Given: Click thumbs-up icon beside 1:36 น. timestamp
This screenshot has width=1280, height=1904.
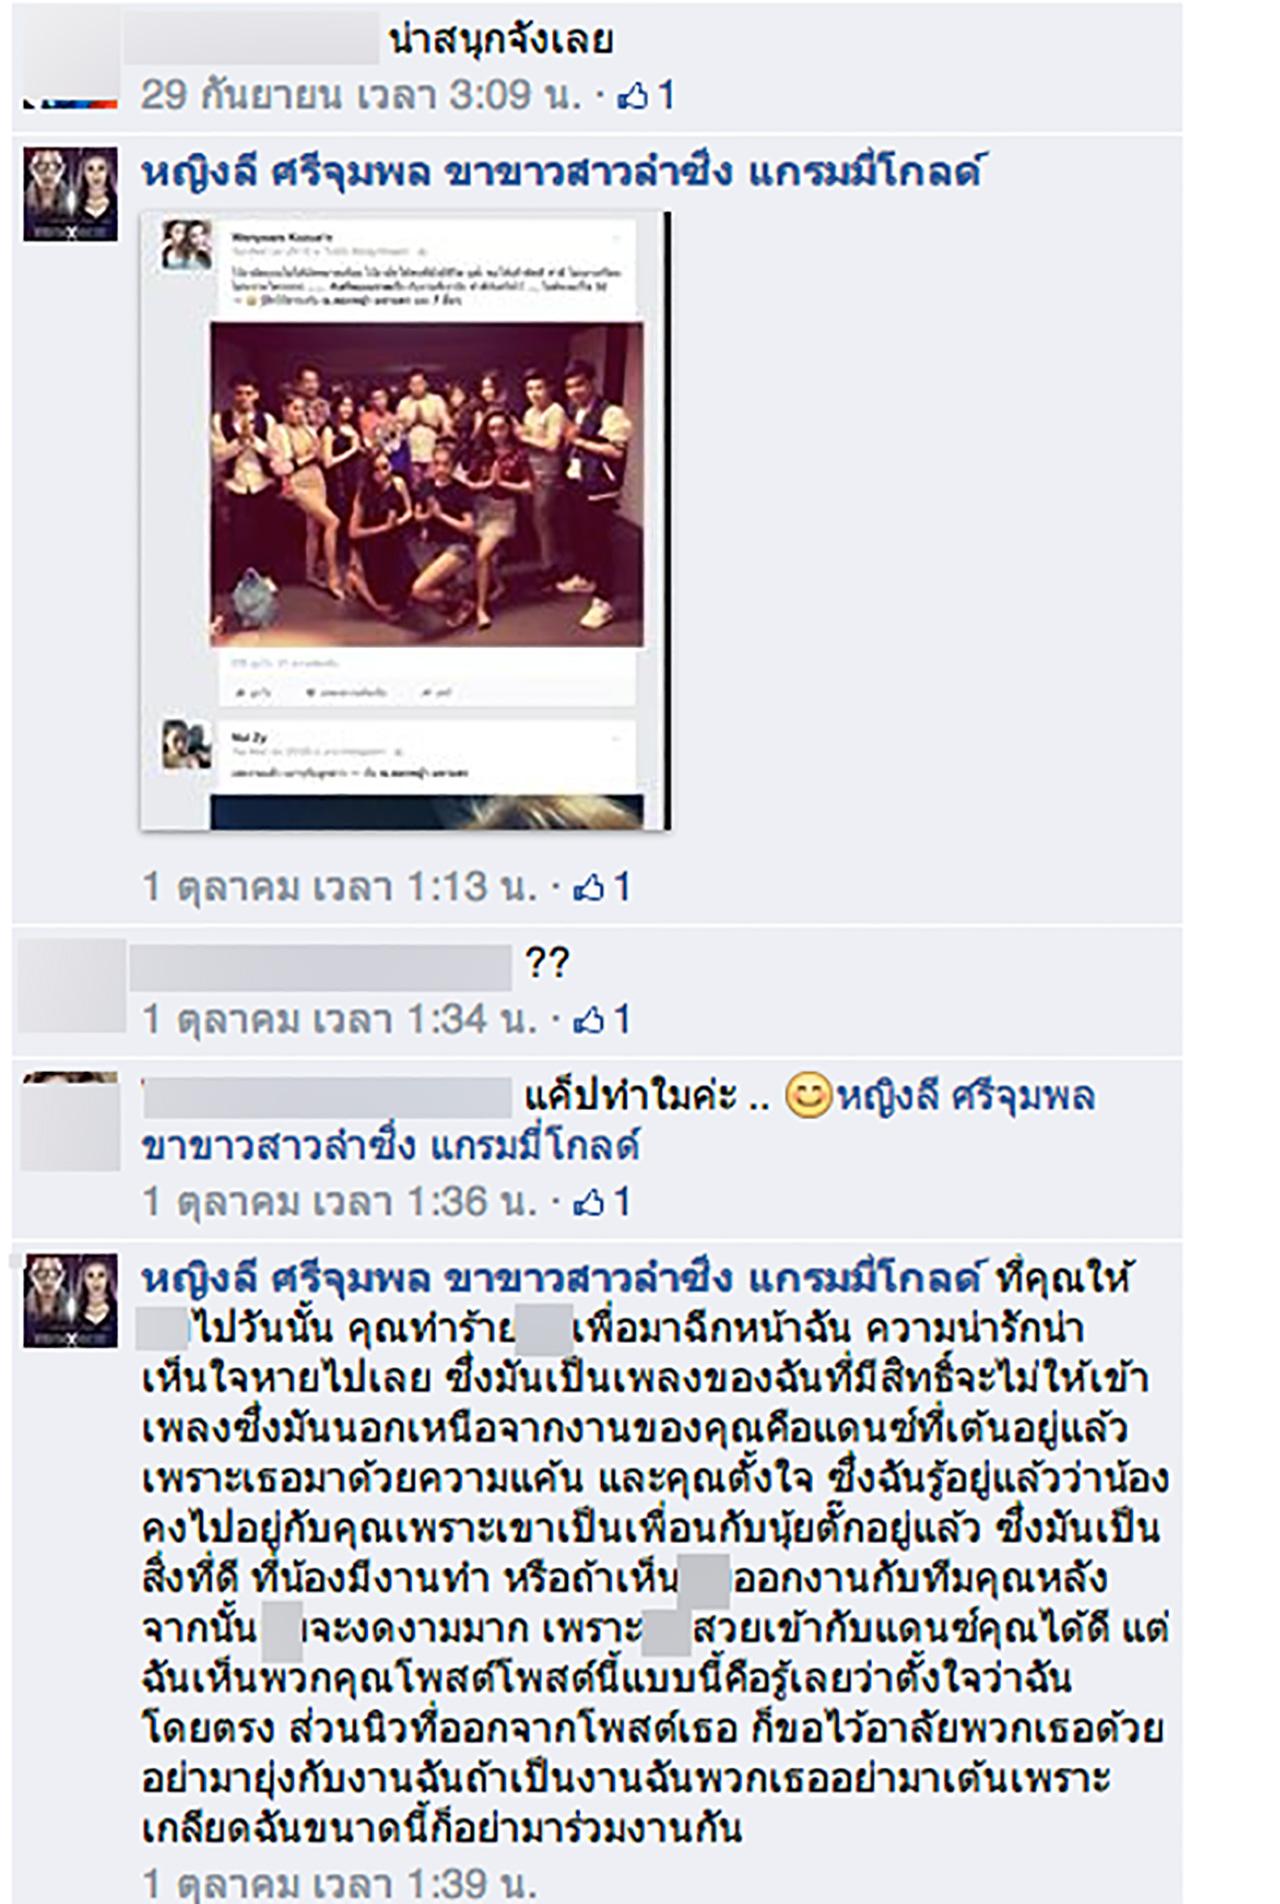Looking at the screenshot, I should pos(589,1202).
